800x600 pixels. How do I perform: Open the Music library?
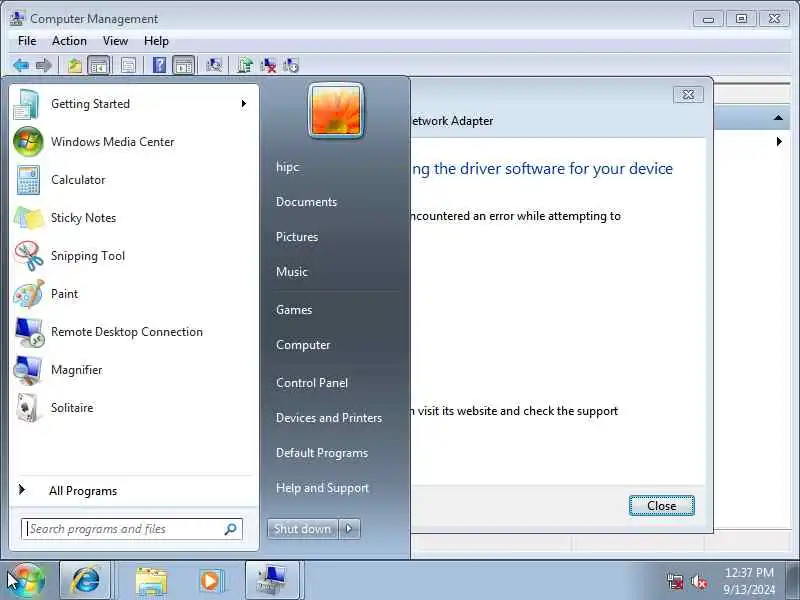pyautogui.click(x=291, y=271)
